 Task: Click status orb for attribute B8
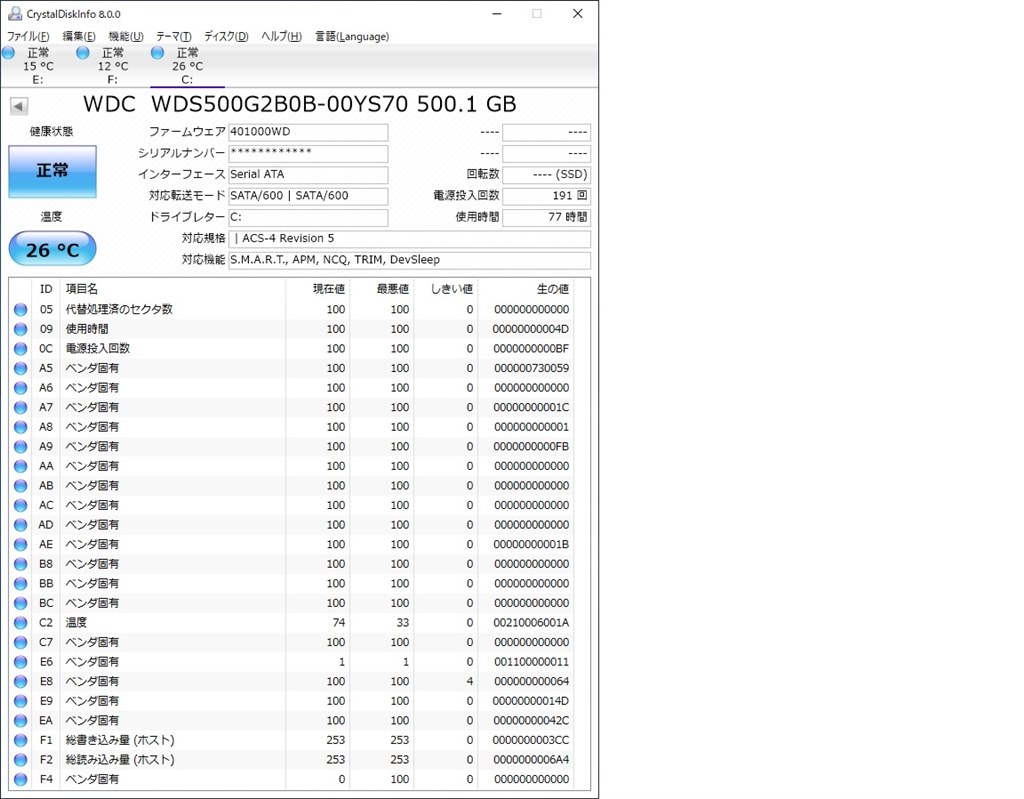point(21,564)
